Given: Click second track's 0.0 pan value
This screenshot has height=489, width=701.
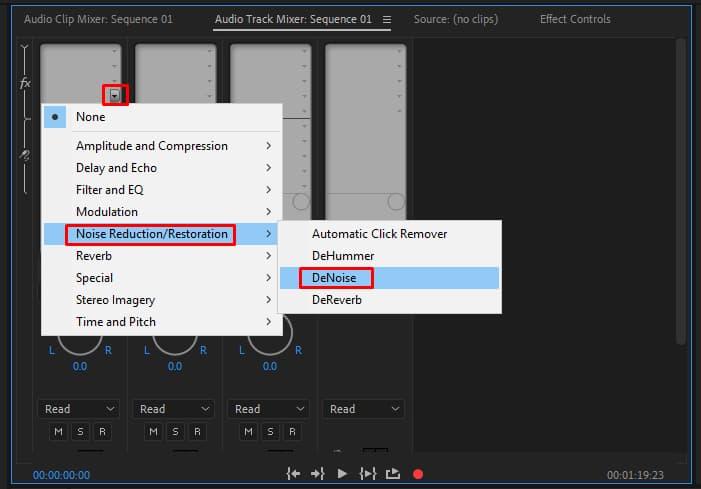Looking at the screenshot, I should [x=175, y=367].
